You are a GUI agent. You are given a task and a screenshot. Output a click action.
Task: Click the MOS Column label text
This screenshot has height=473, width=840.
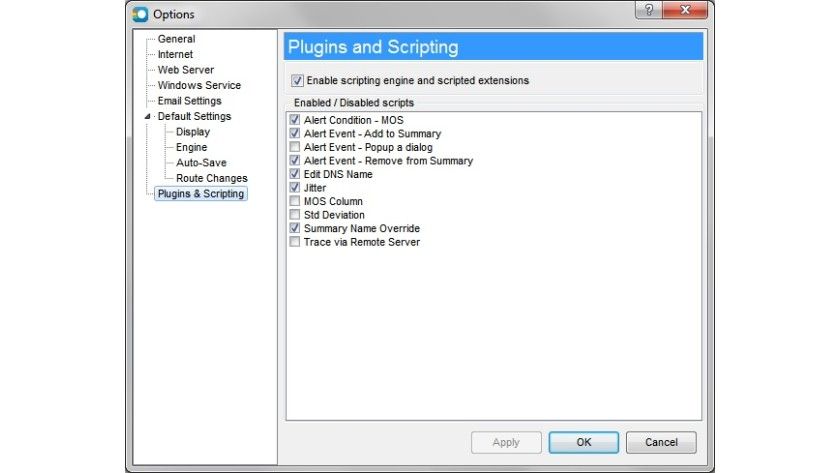pos(333,201)
